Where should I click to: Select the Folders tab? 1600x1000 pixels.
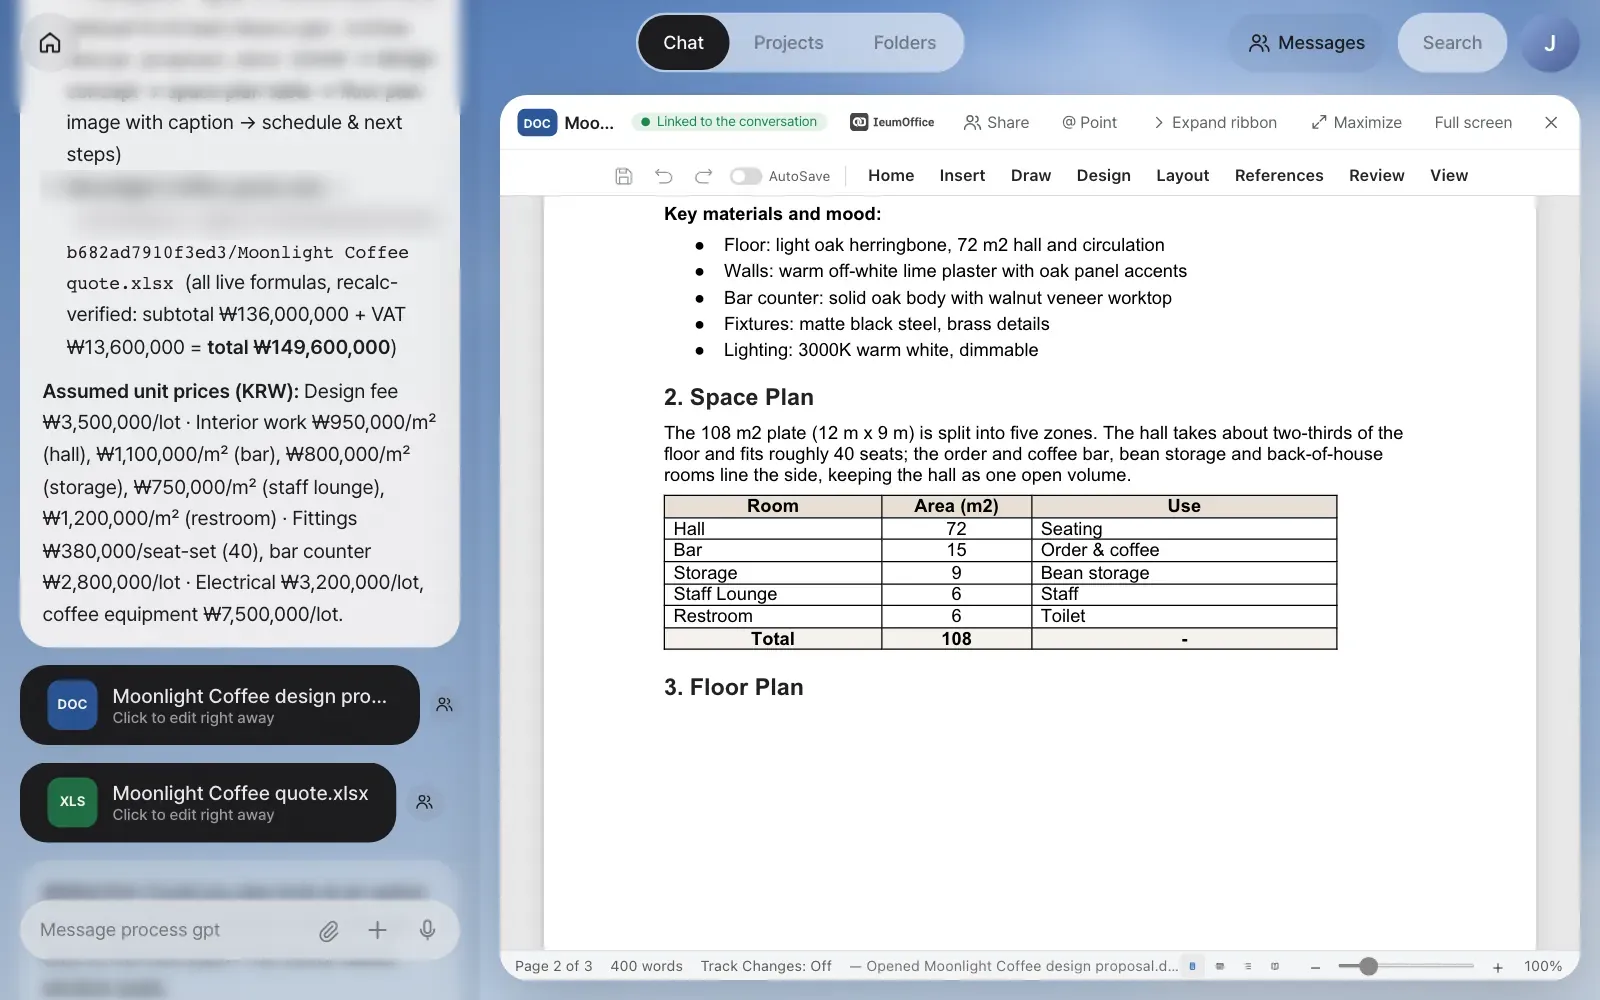[904, 43]
